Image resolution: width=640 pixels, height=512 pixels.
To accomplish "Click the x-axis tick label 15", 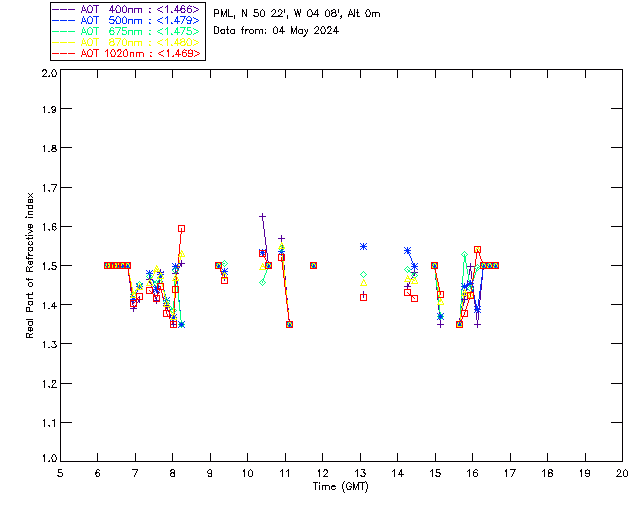I will click(x=435, y=473).
